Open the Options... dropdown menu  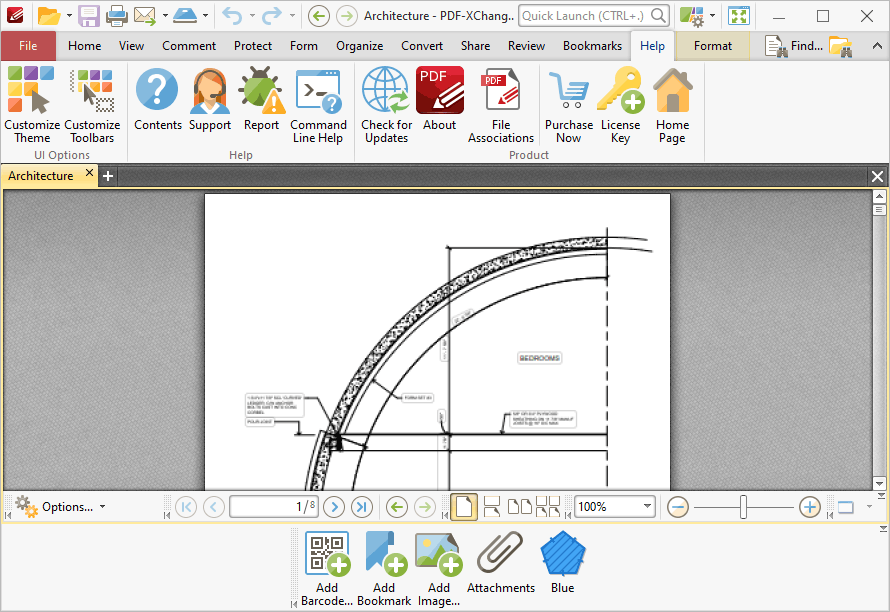[x=60, y=506]
